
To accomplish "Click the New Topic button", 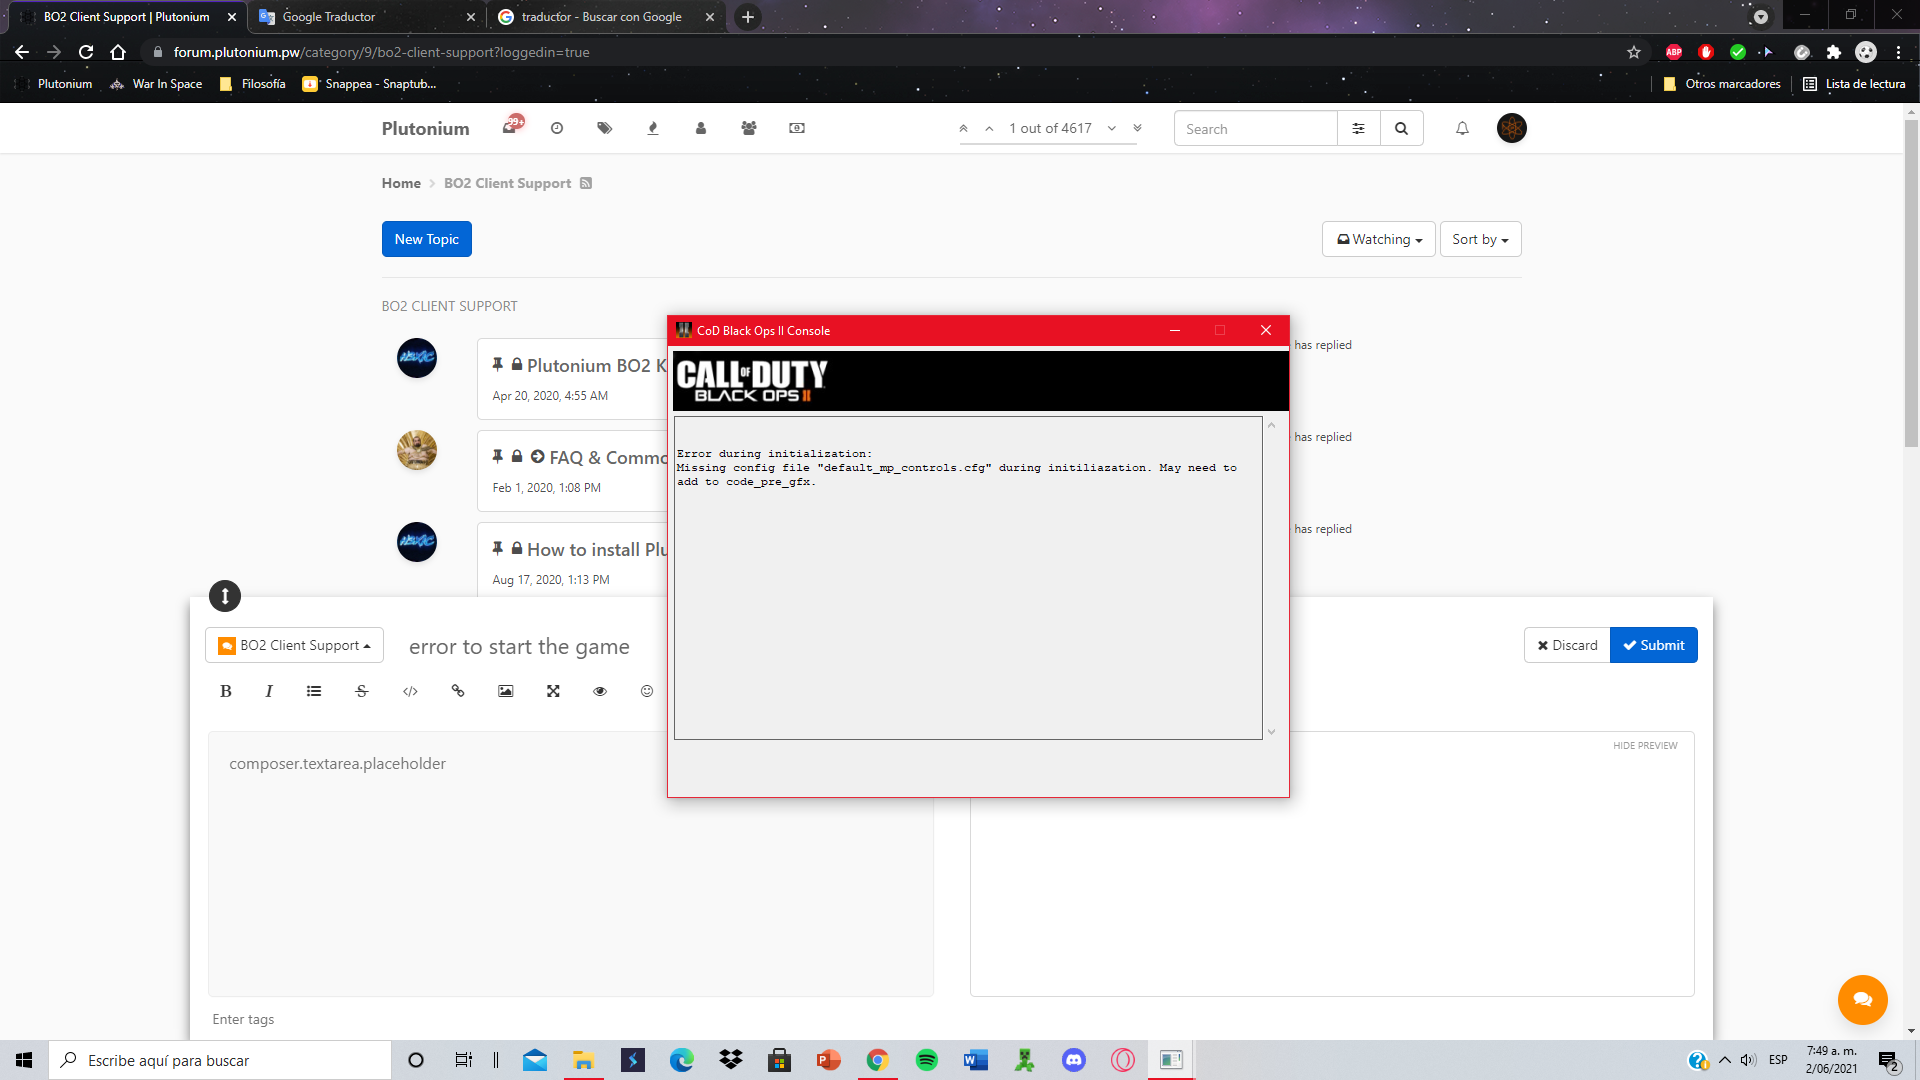I will pos(427,239).
